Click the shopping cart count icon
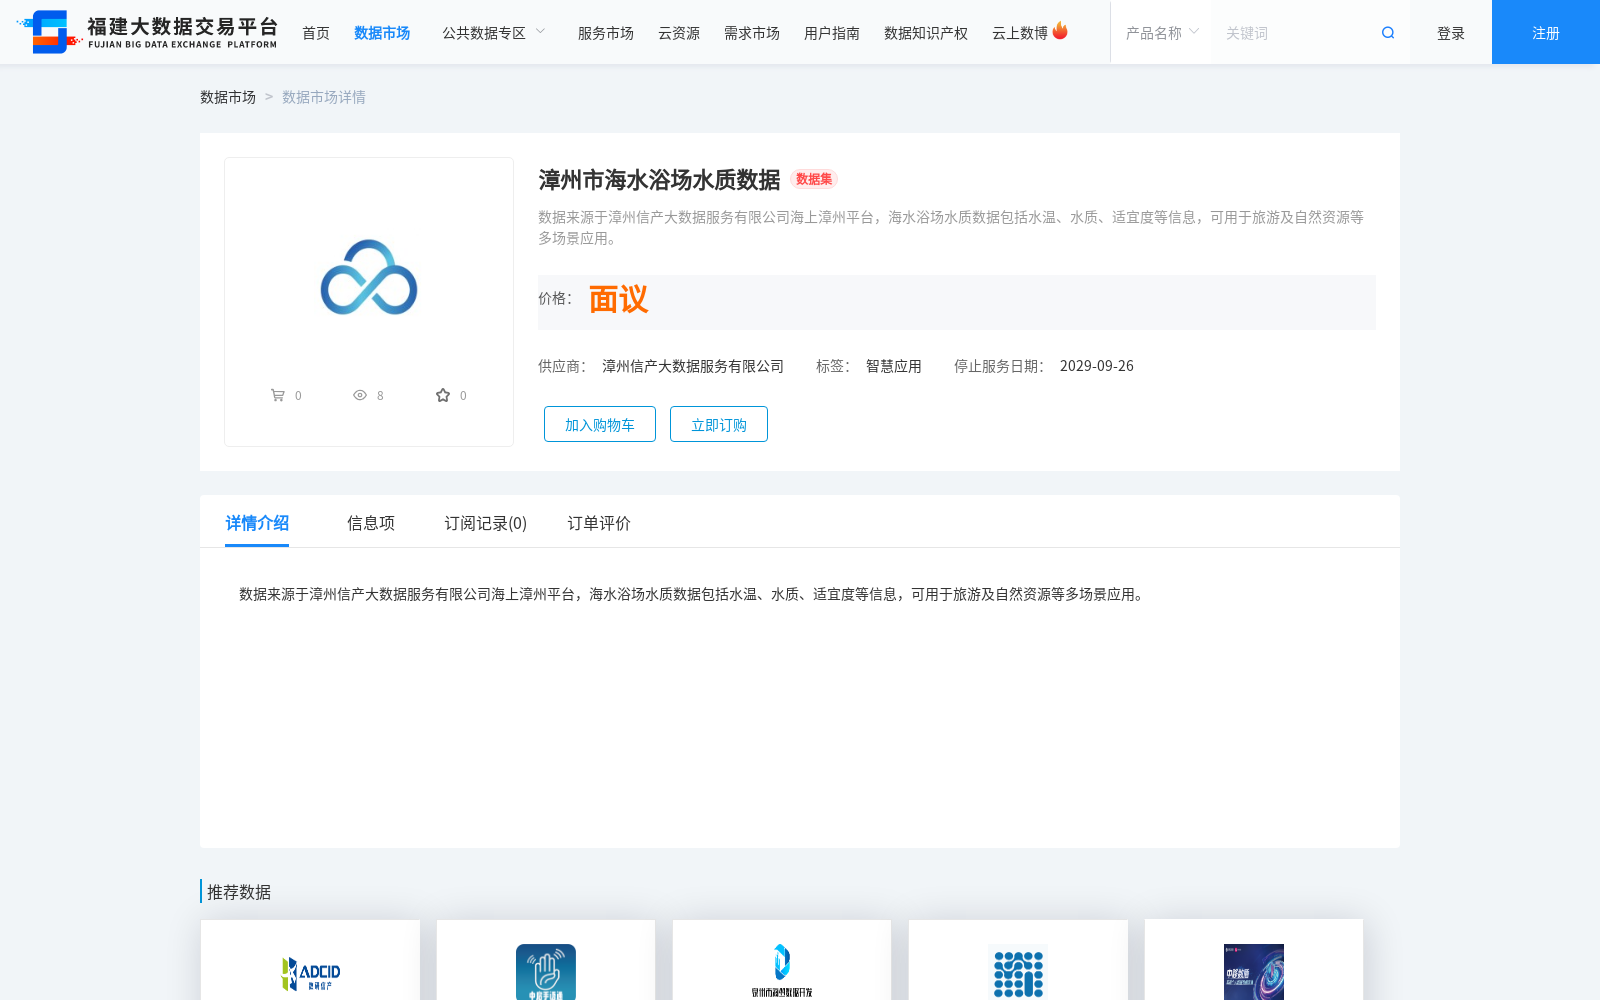1600x1000 pixels. point(278,395)
